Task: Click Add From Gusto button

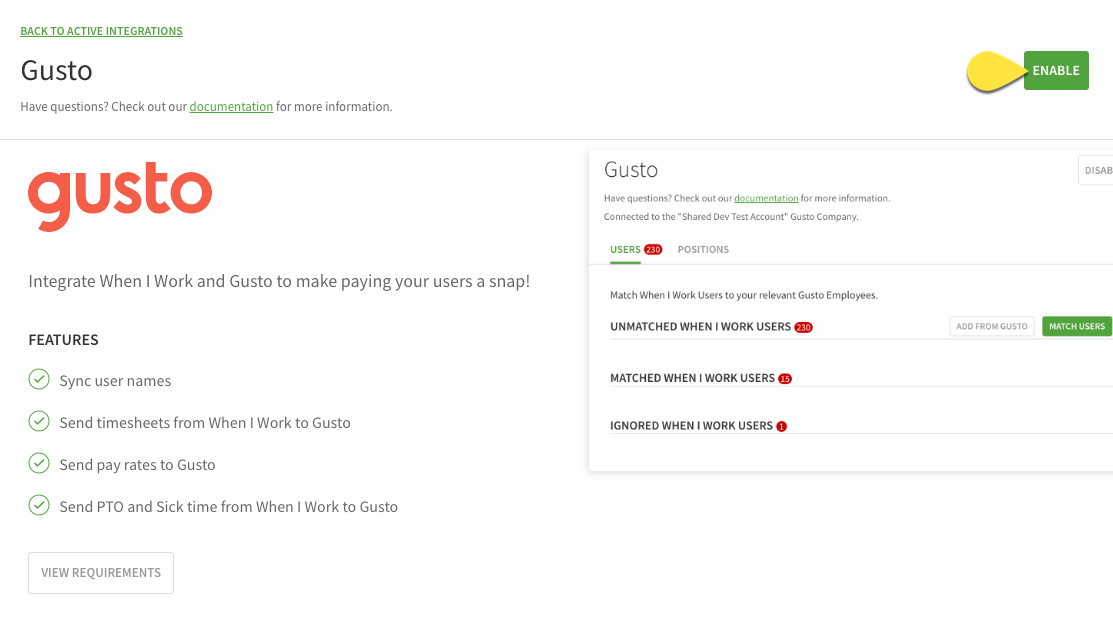Action: coord(992,326)
